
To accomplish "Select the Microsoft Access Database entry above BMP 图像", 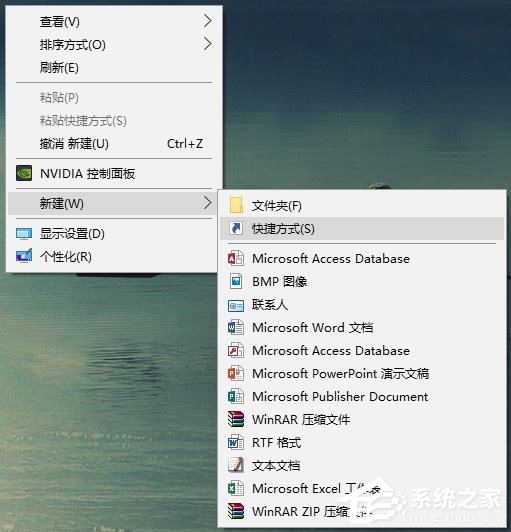I will [x=362, y=259].
